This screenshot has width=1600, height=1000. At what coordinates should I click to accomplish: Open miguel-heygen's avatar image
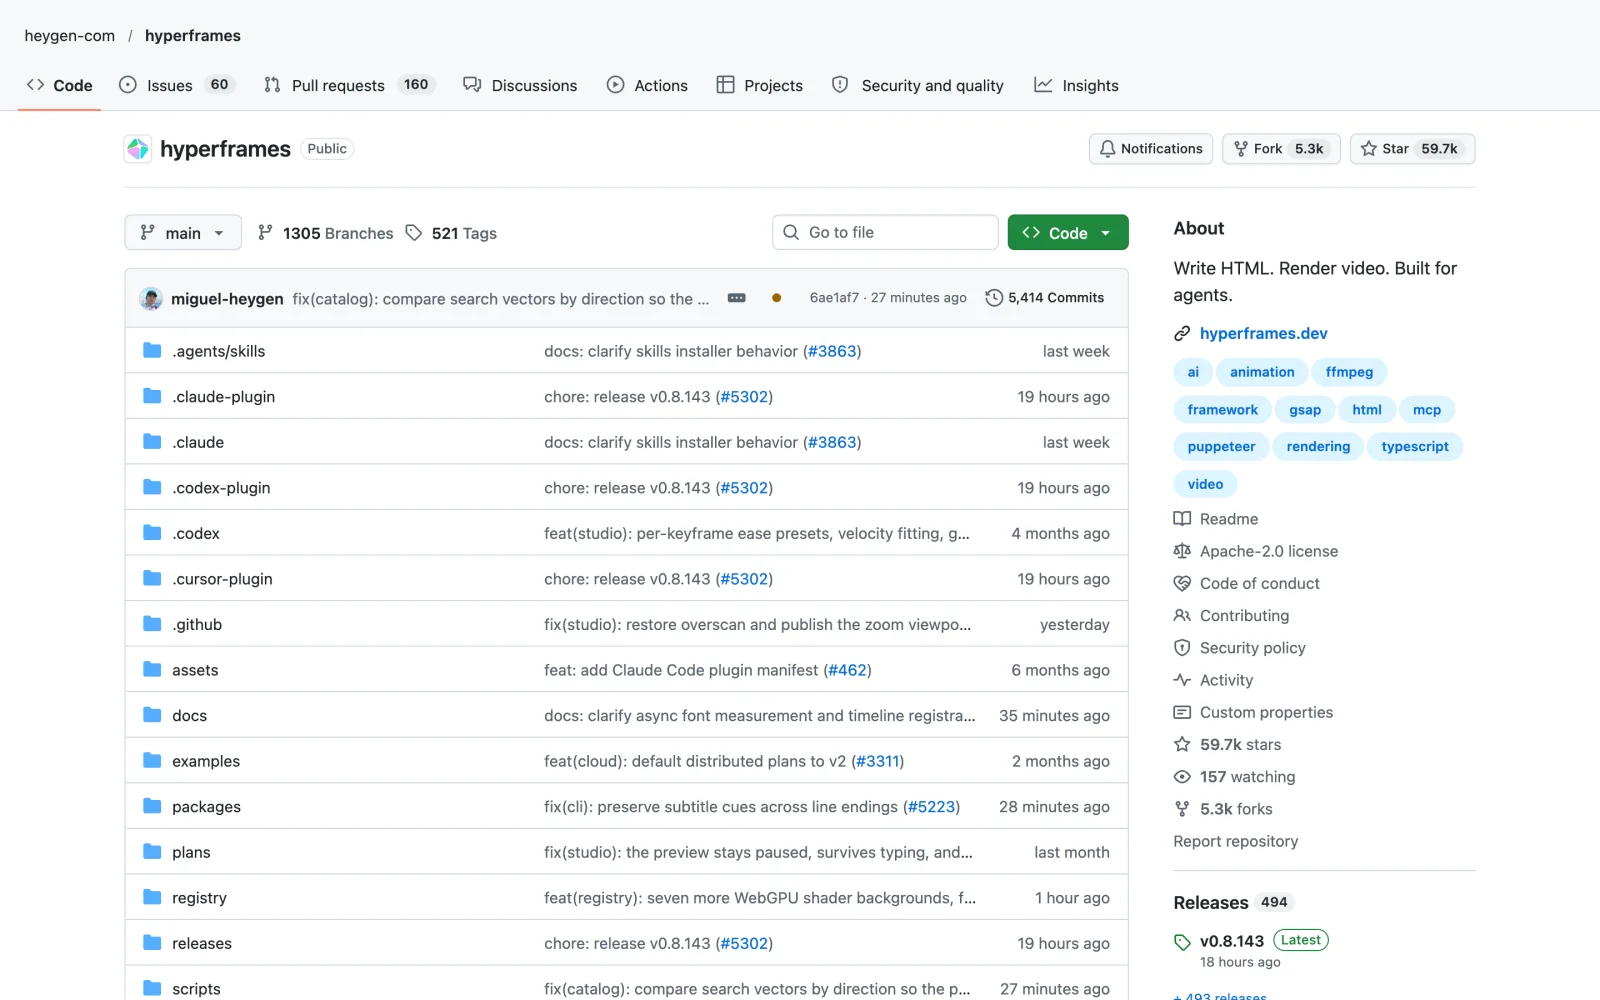(151, 298)
